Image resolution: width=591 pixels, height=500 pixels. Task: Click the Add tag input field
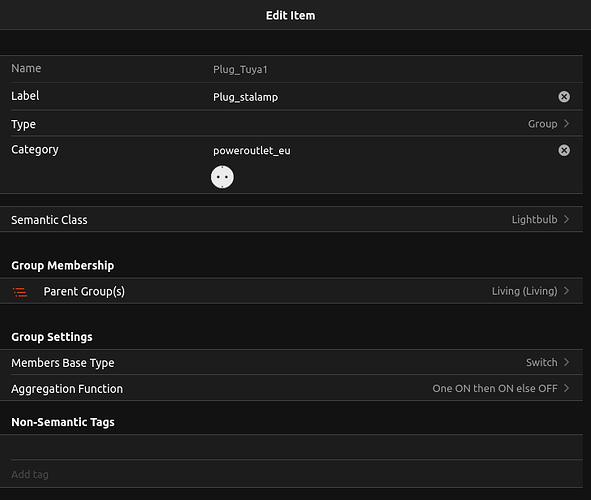pyautogui.click(x=296, y=474)
